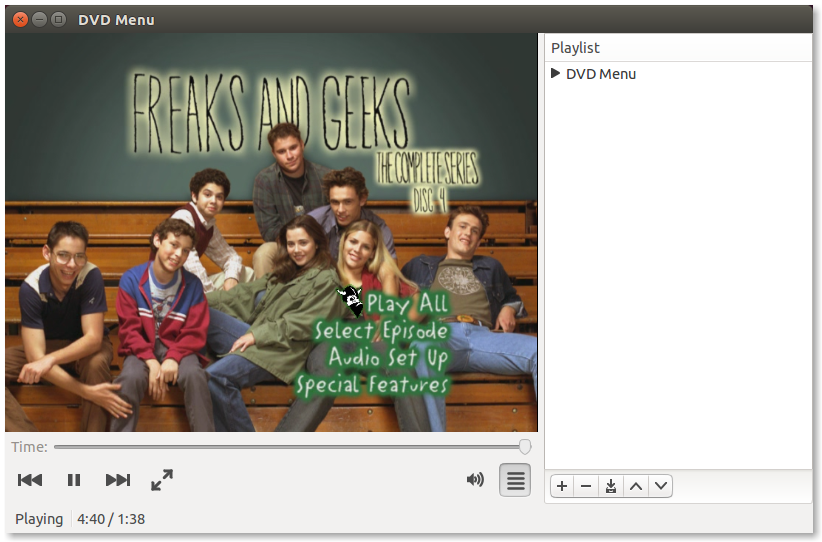Close the DVD Menu window
The height and width of the screenshot is (542, 822).
tap(20, 19)
